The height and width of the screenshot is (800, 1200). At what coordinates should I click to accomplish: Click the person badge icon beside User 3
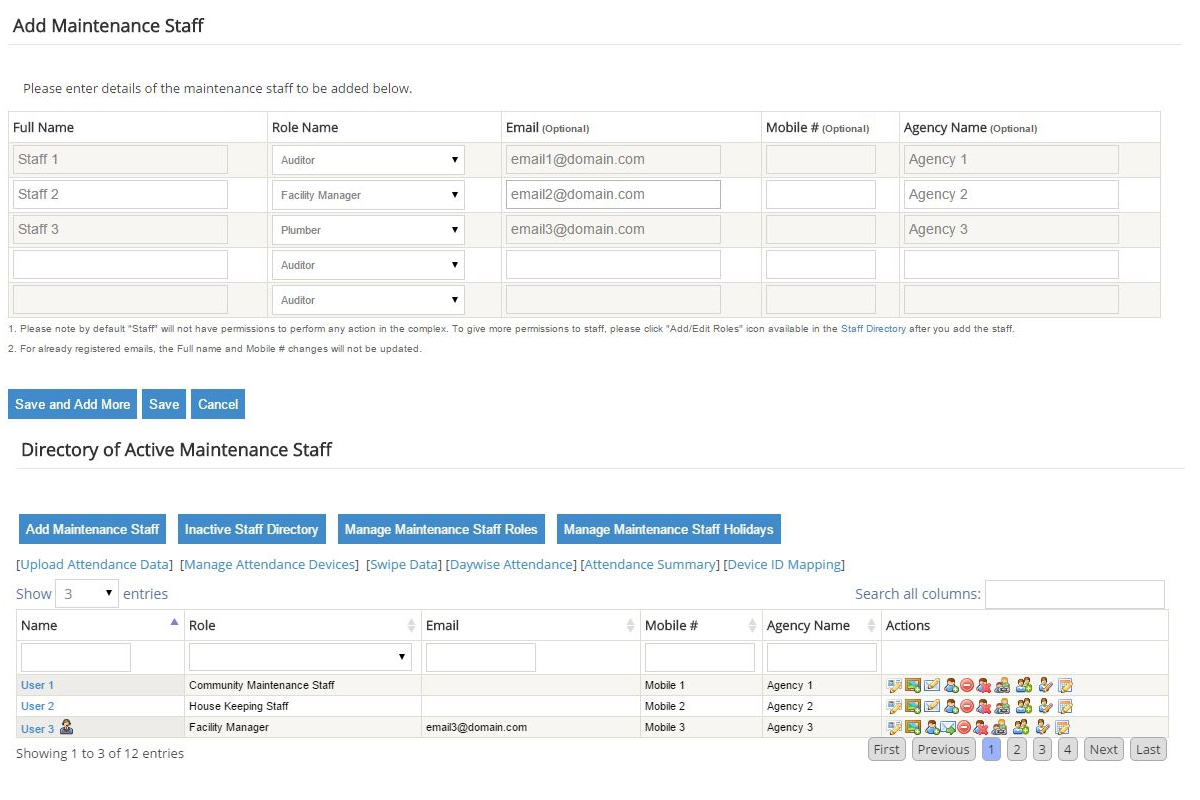(x=67, y=727)
